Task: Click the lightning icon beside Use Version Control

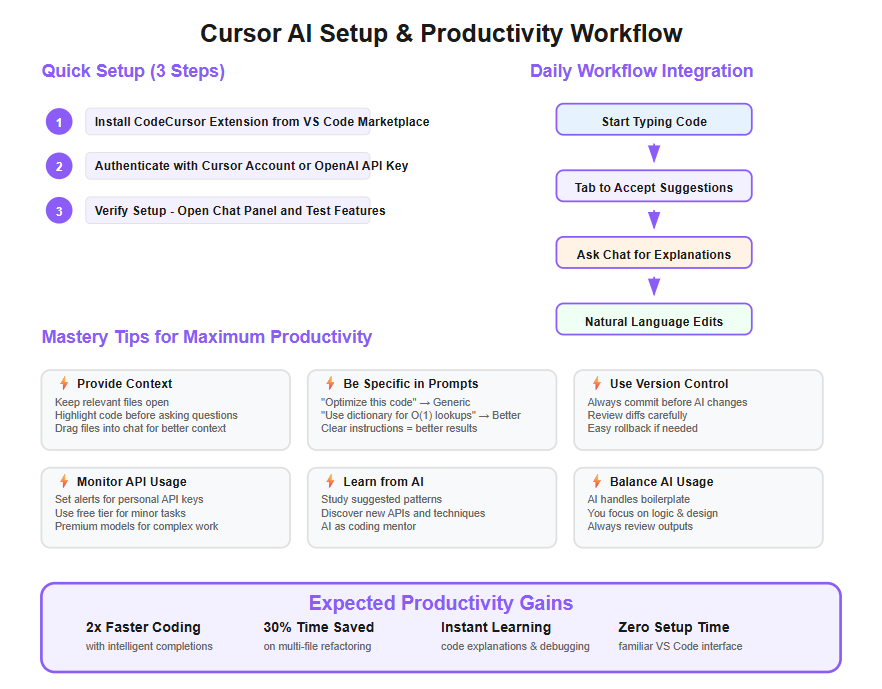Action: (x=597, y=384)
